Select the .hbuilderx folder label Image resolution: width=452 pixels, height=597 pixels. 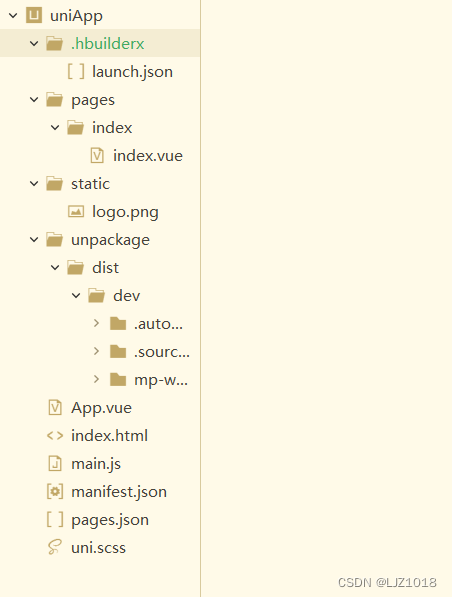tap(107, 43)
